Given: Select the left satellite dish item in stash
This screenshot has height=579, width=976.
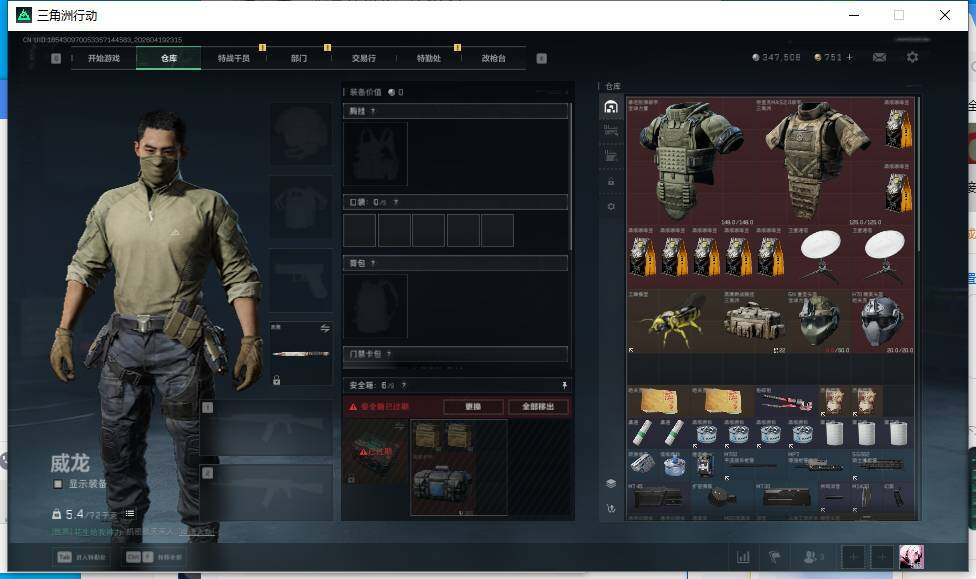Looking at the screenshot, I should click(x=819, y=257).
